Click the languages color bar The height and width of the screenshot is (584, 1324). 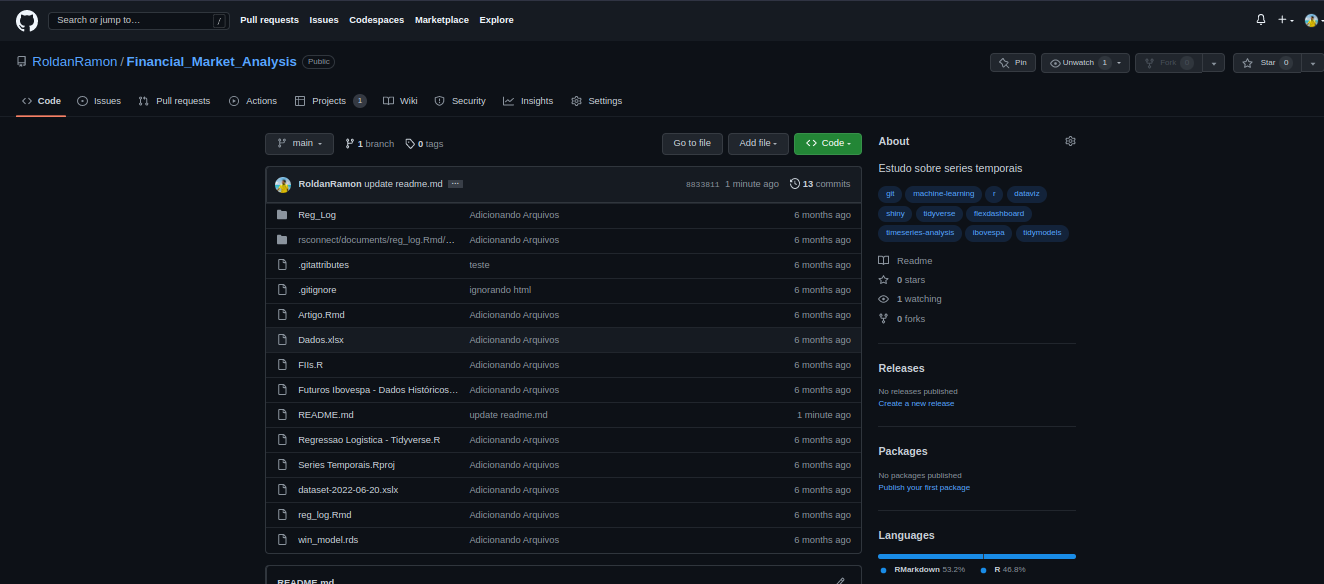(976, 556)
